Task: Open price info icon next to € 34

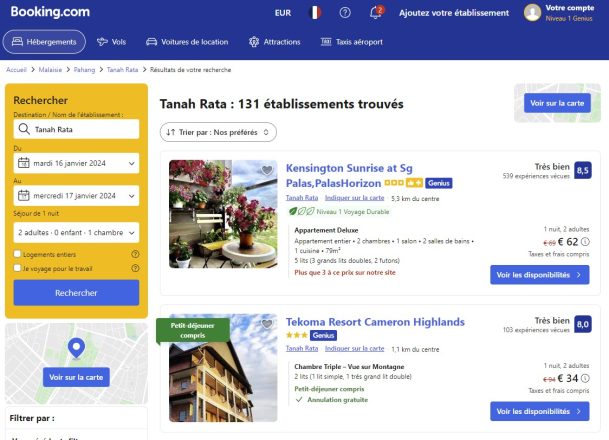Action: [585, 378]
